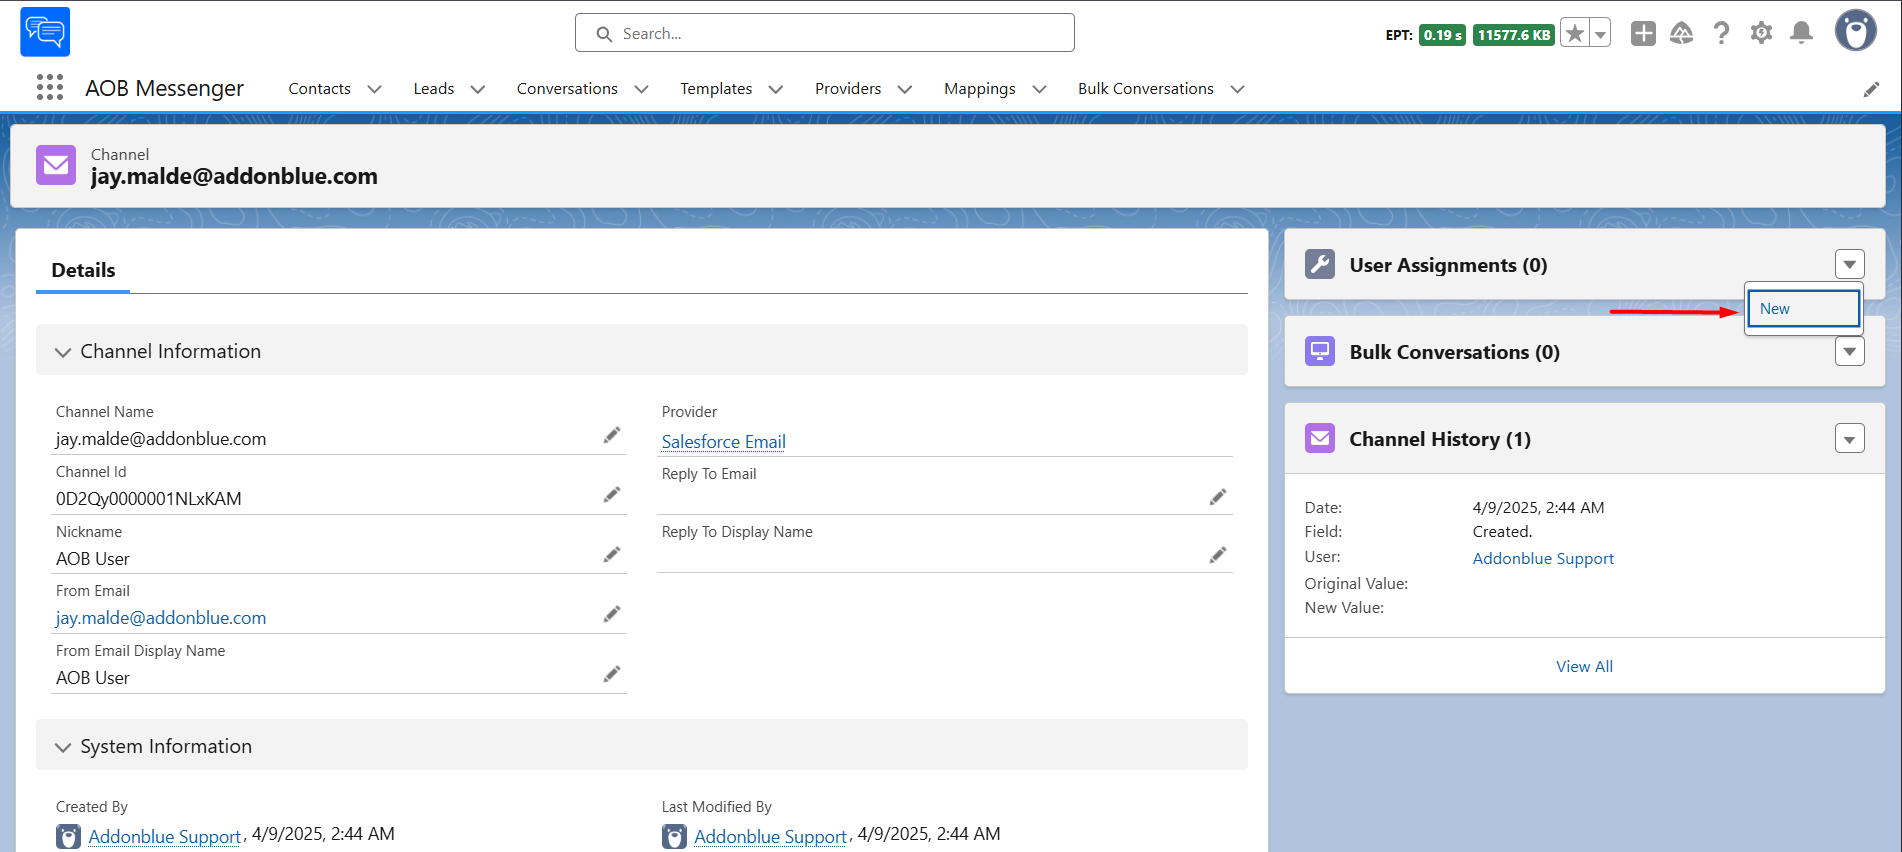Expand the Leads tab dropdown chevron
1902x852 pixels.
pyautogui.click(x=478, y=89)
